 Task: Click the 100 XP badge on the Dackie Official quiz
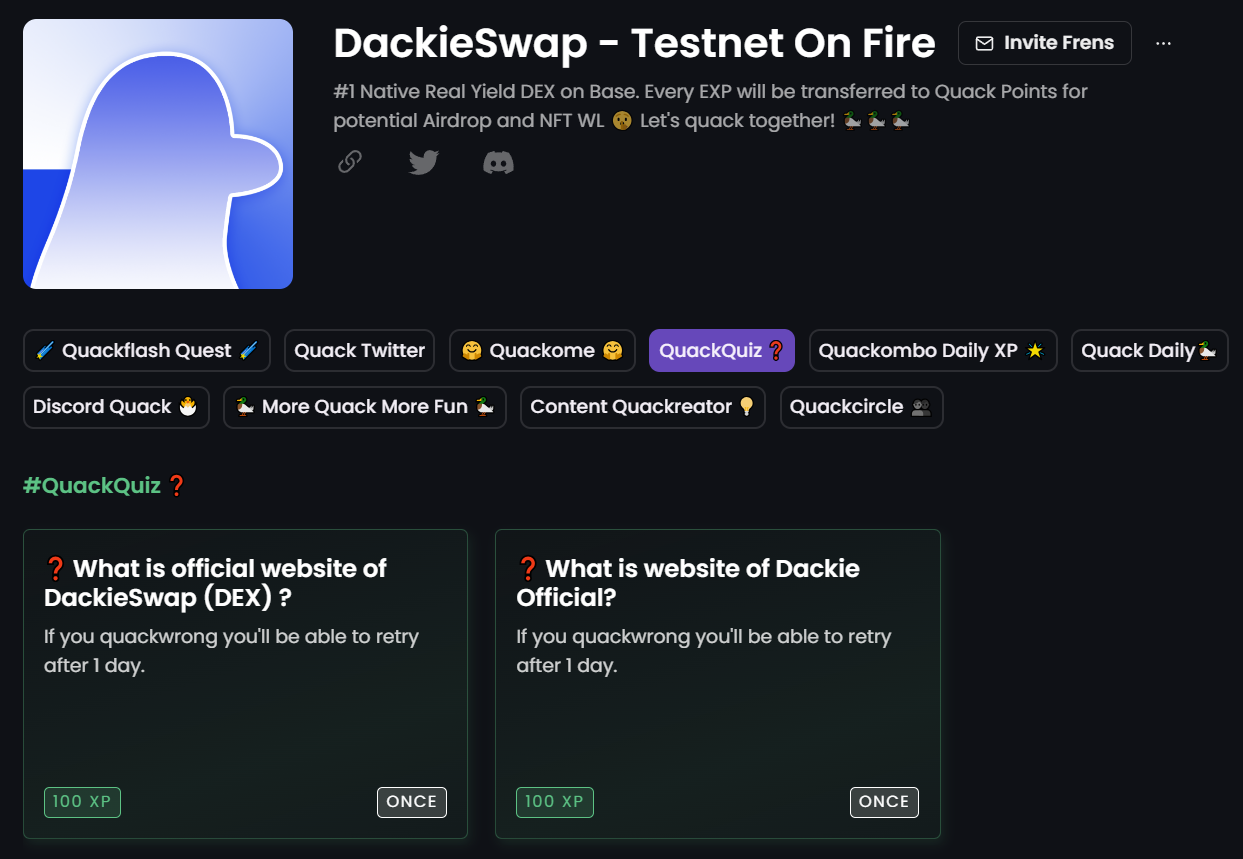point(554,801)
